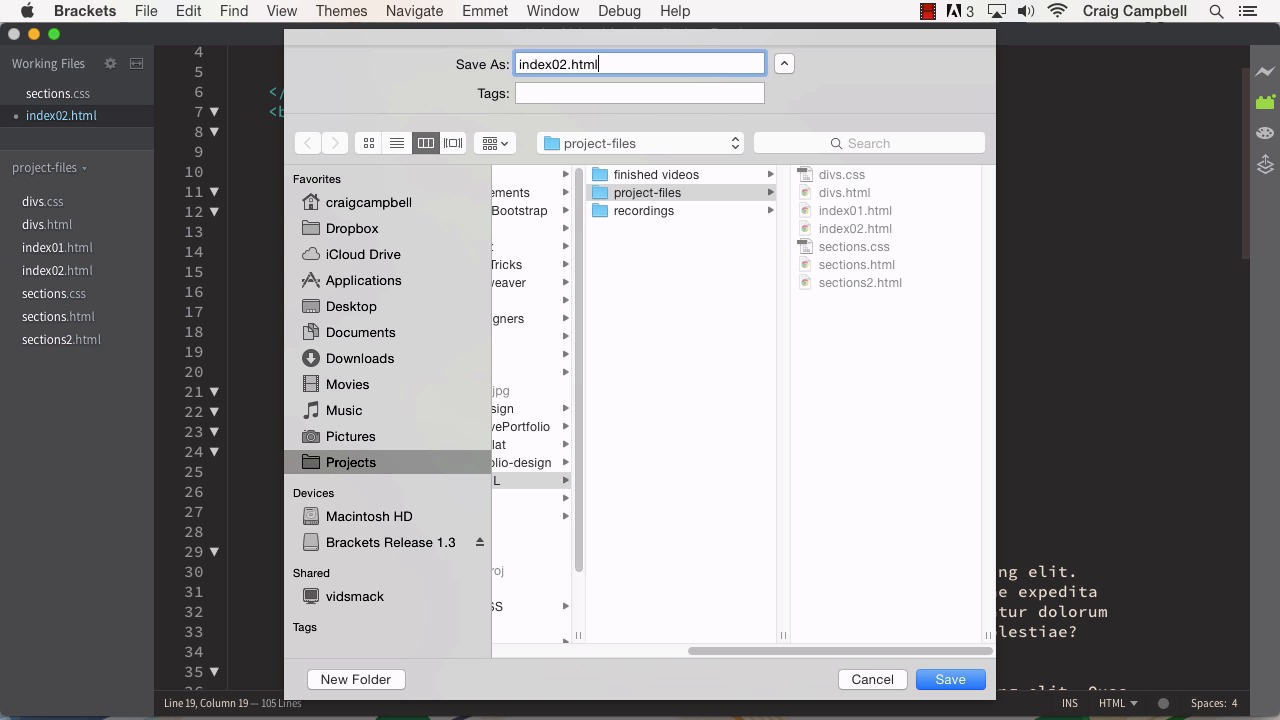The height and width of the screenshot is (720, 1280).
Task: Click the Tags input field
Action: click(x=640, y=93)
